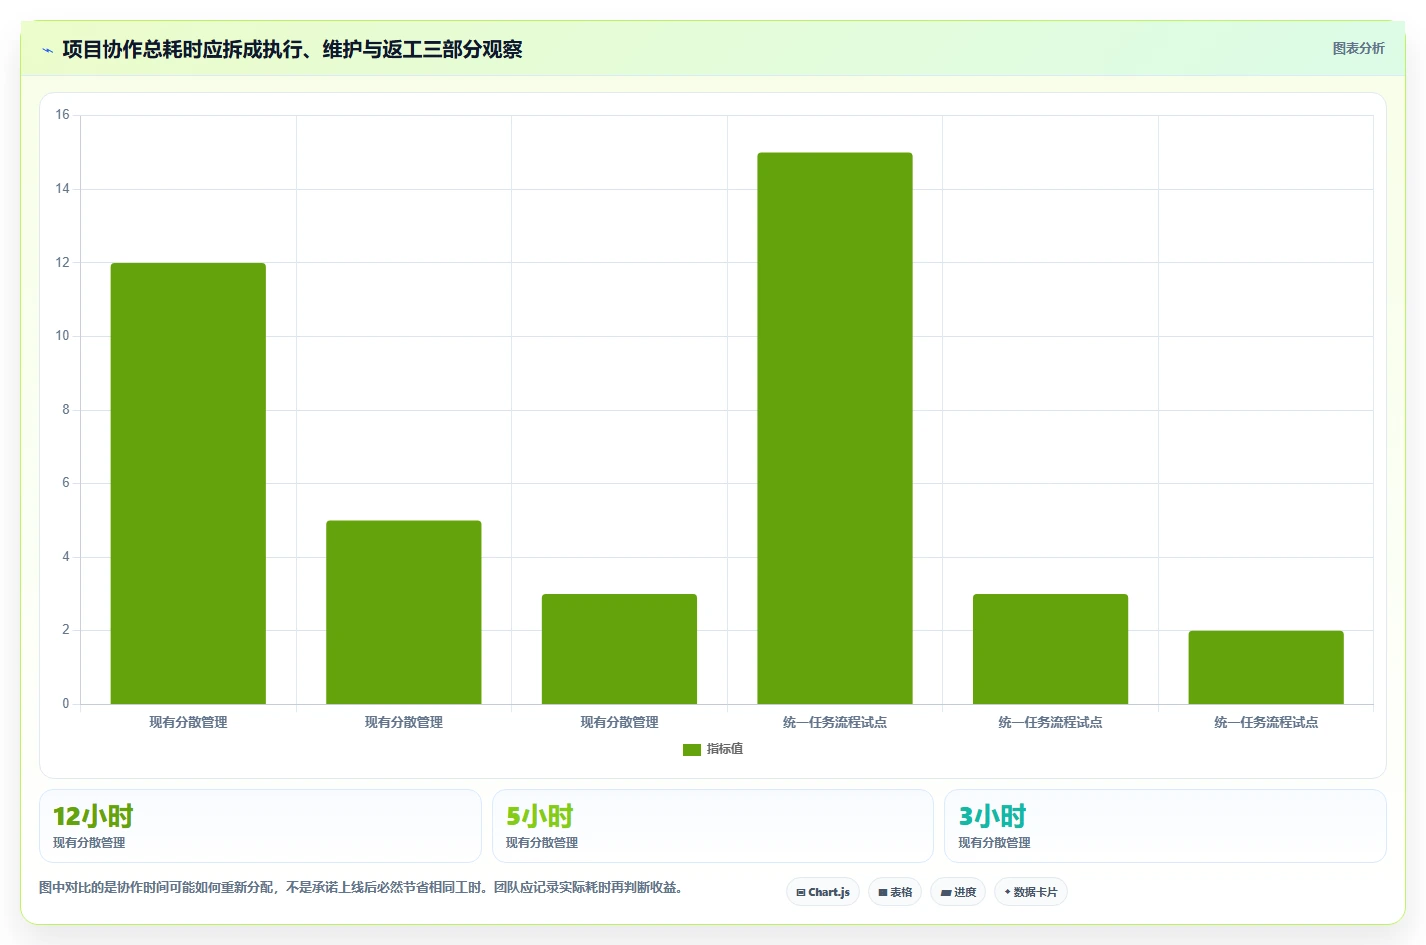Open the Chart.js chip
The image size is (1426, 945).
click(x=823, y=892)
